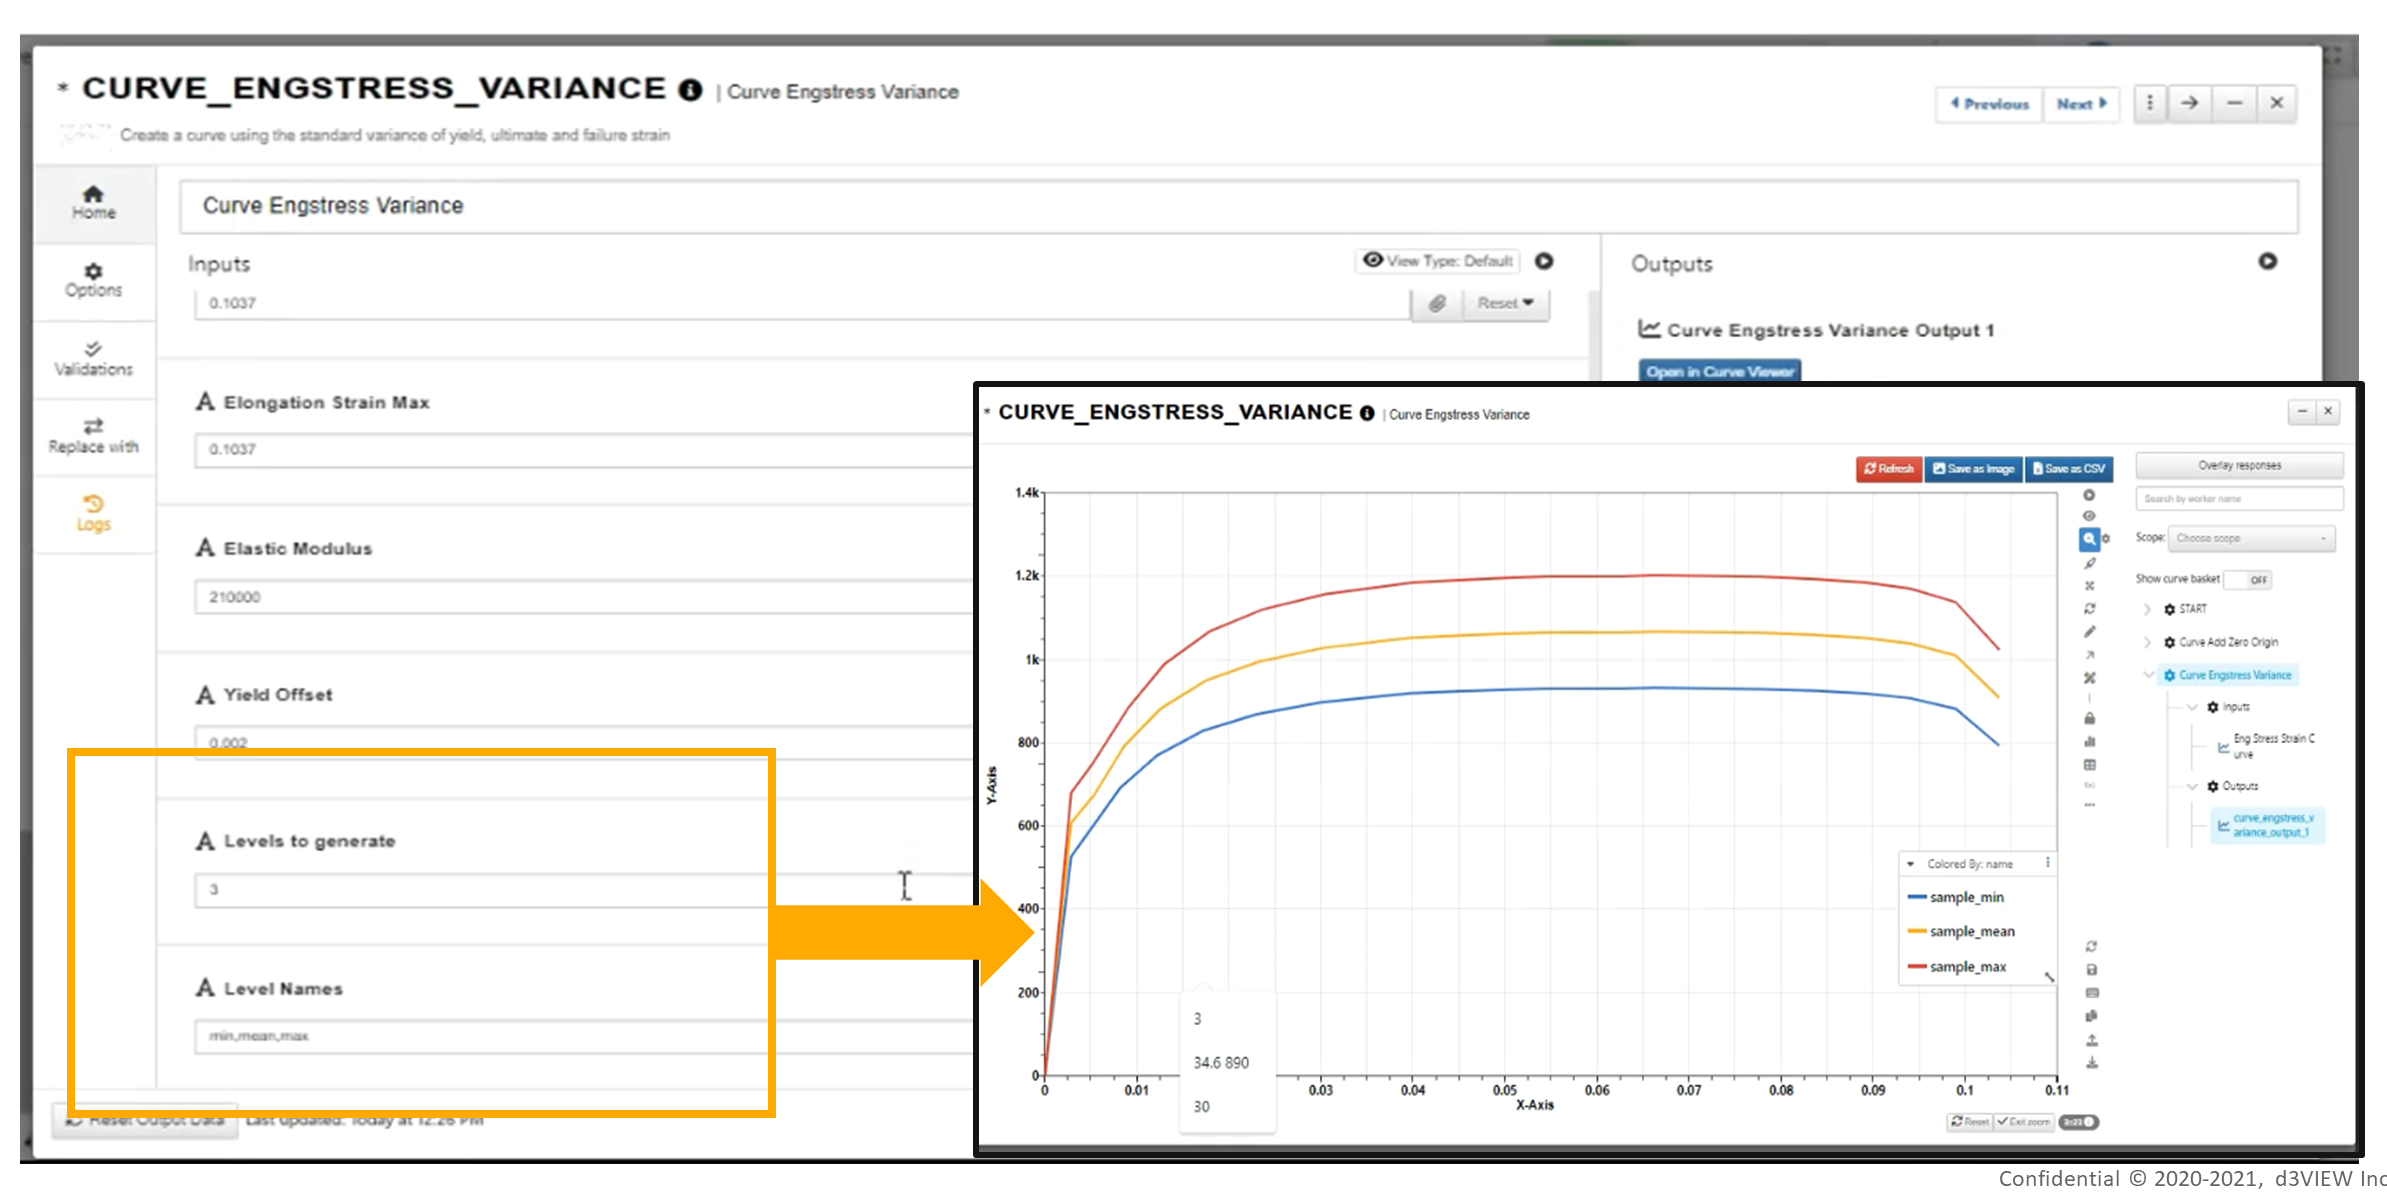Click the Elastic Modulus input field
2387x1193 pixels.
pyautogui.click(x=584, y=597)
